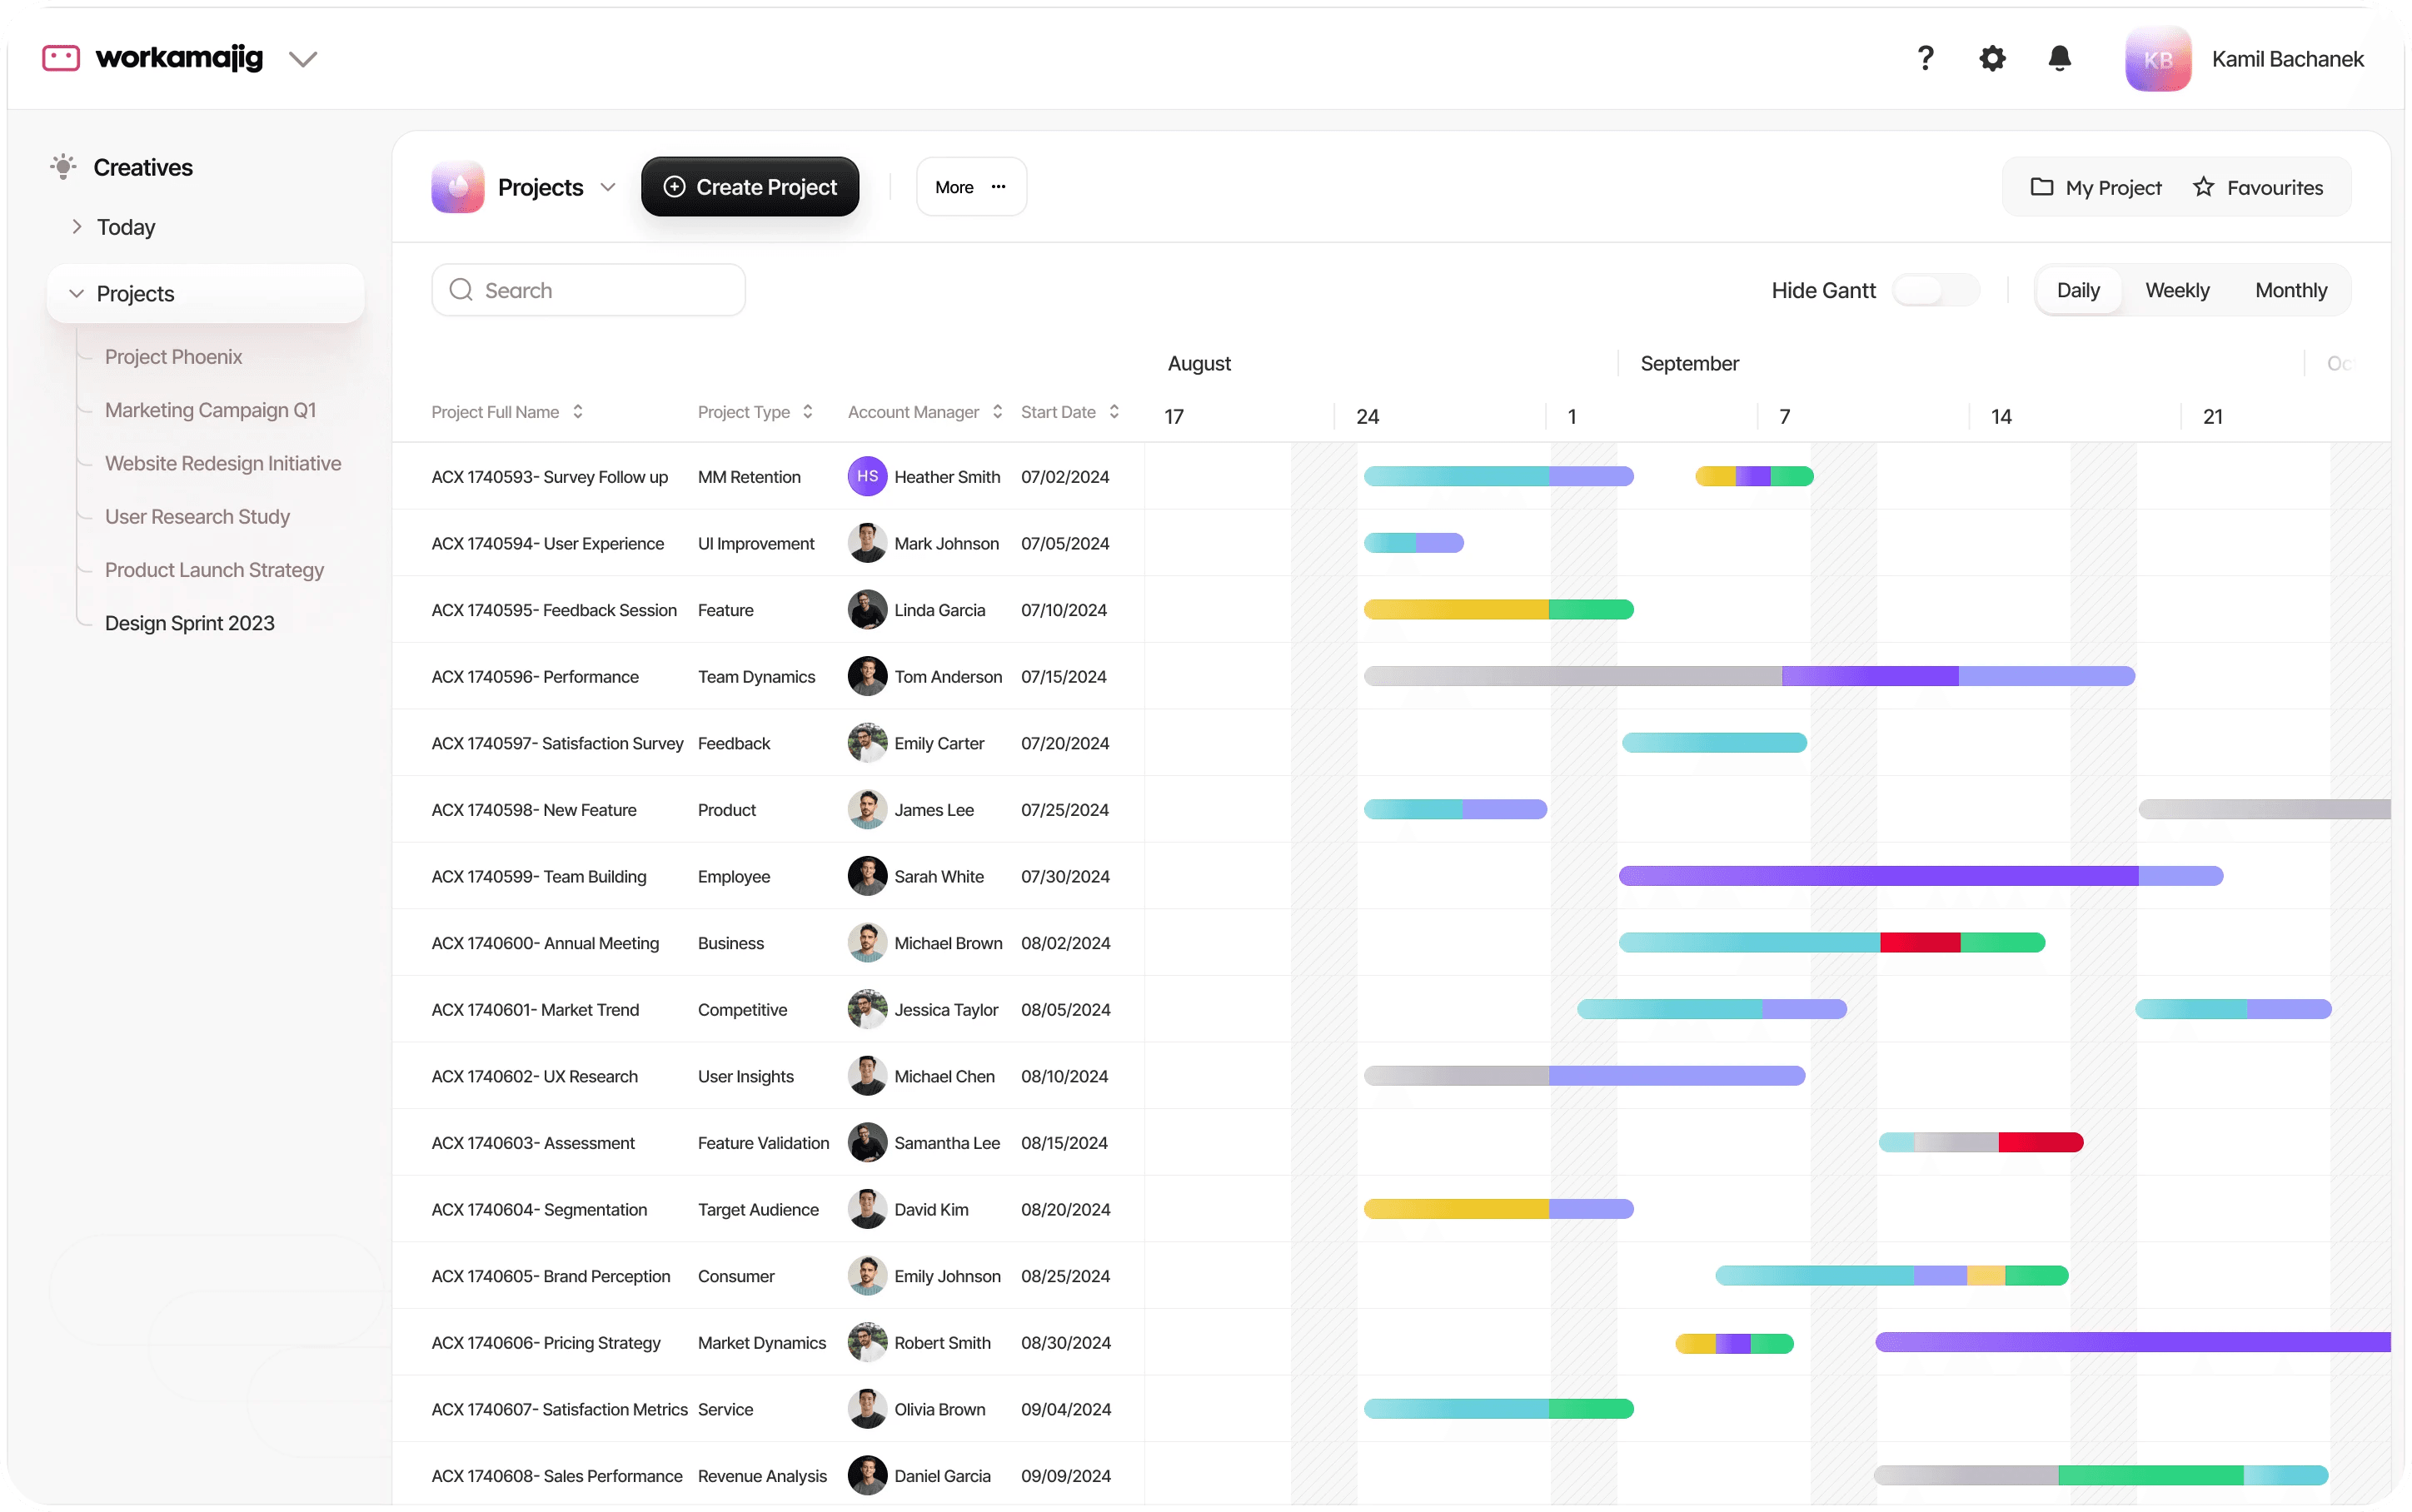This screenshot has width=2412, height=1512.
Task: Open the Favourites link
Action: pyautogui.click(x=2258, y=187)
